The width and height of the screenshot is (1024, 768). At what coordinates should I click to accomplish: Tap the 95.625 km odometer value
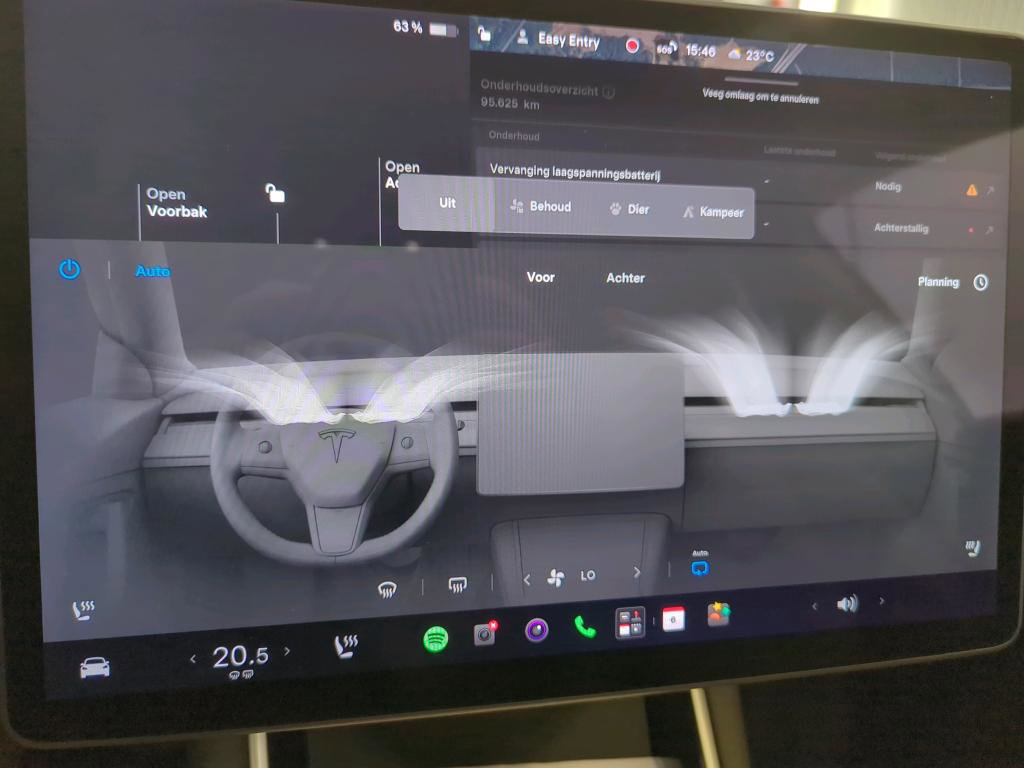pos(510,103)
